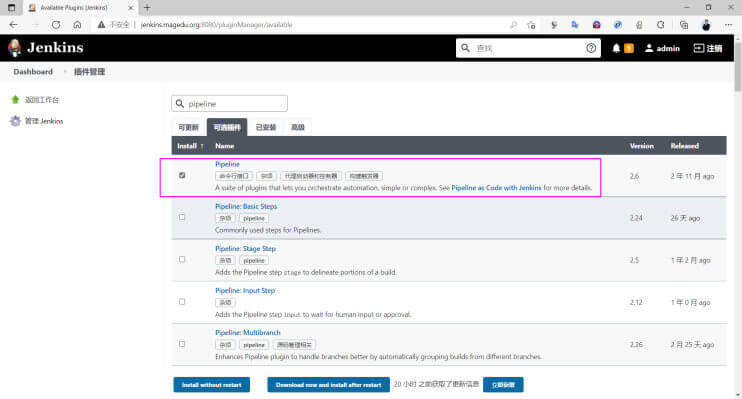Image resolution: width=742 pixels, height=399 pixels.
Task: Click magnifier icon in plugin filter box
Action: 180,103
